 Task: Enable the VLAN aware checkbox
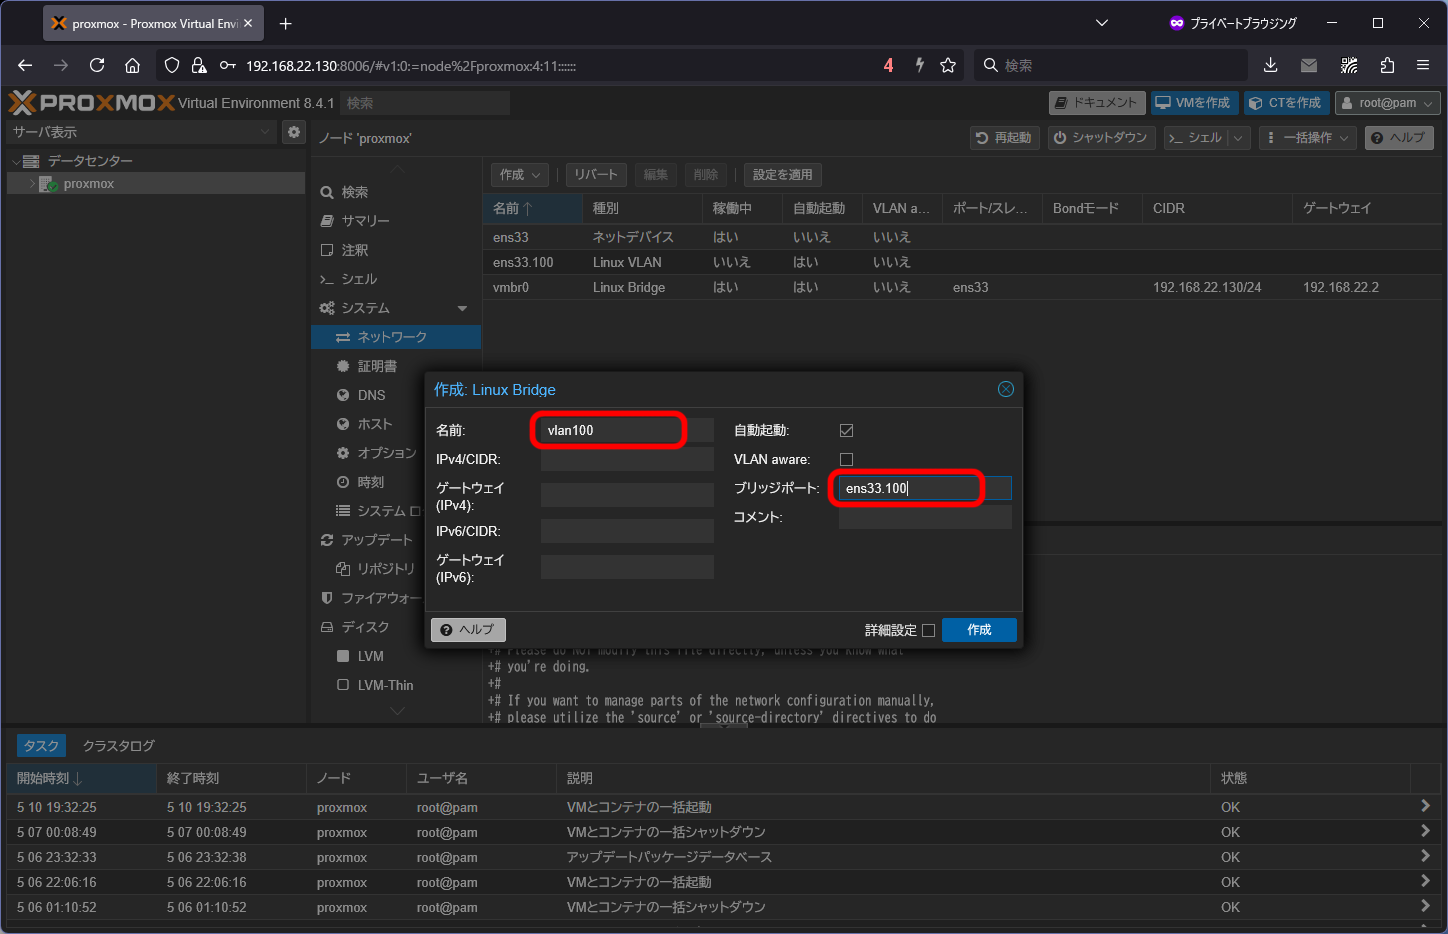click(x=846, y=459)
